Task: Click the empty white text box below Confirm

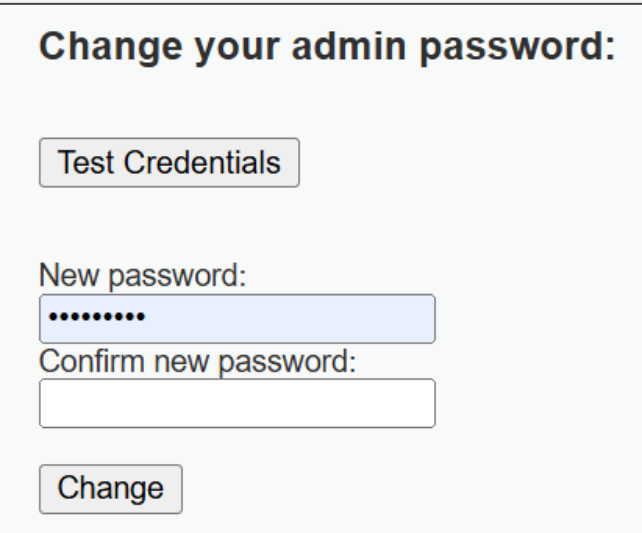Action: pyautogui.click(x=237, y=403)
